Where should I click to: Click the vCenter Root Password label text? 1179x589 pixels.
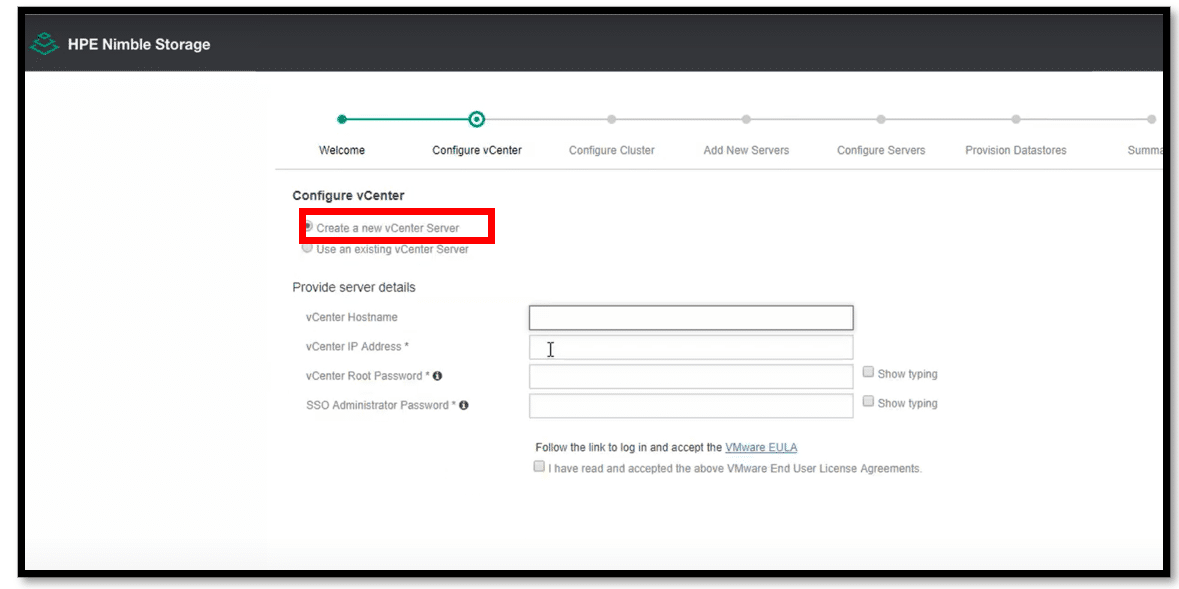pyautogui.click(x=367, y=375)
